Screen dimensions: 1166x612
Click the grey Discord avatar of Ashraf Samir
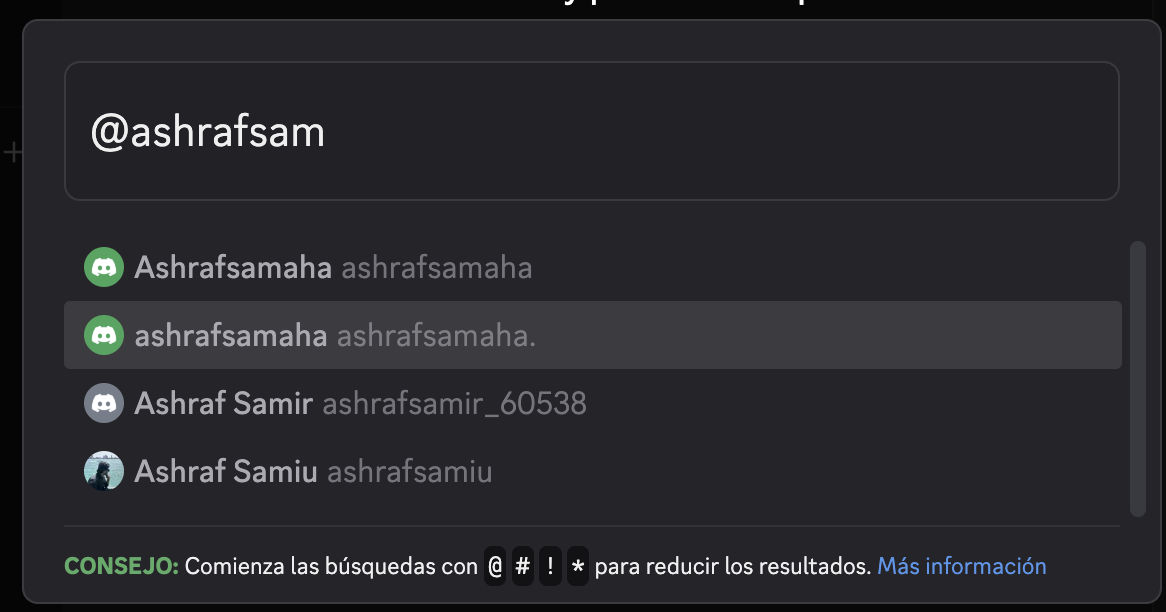103,403
